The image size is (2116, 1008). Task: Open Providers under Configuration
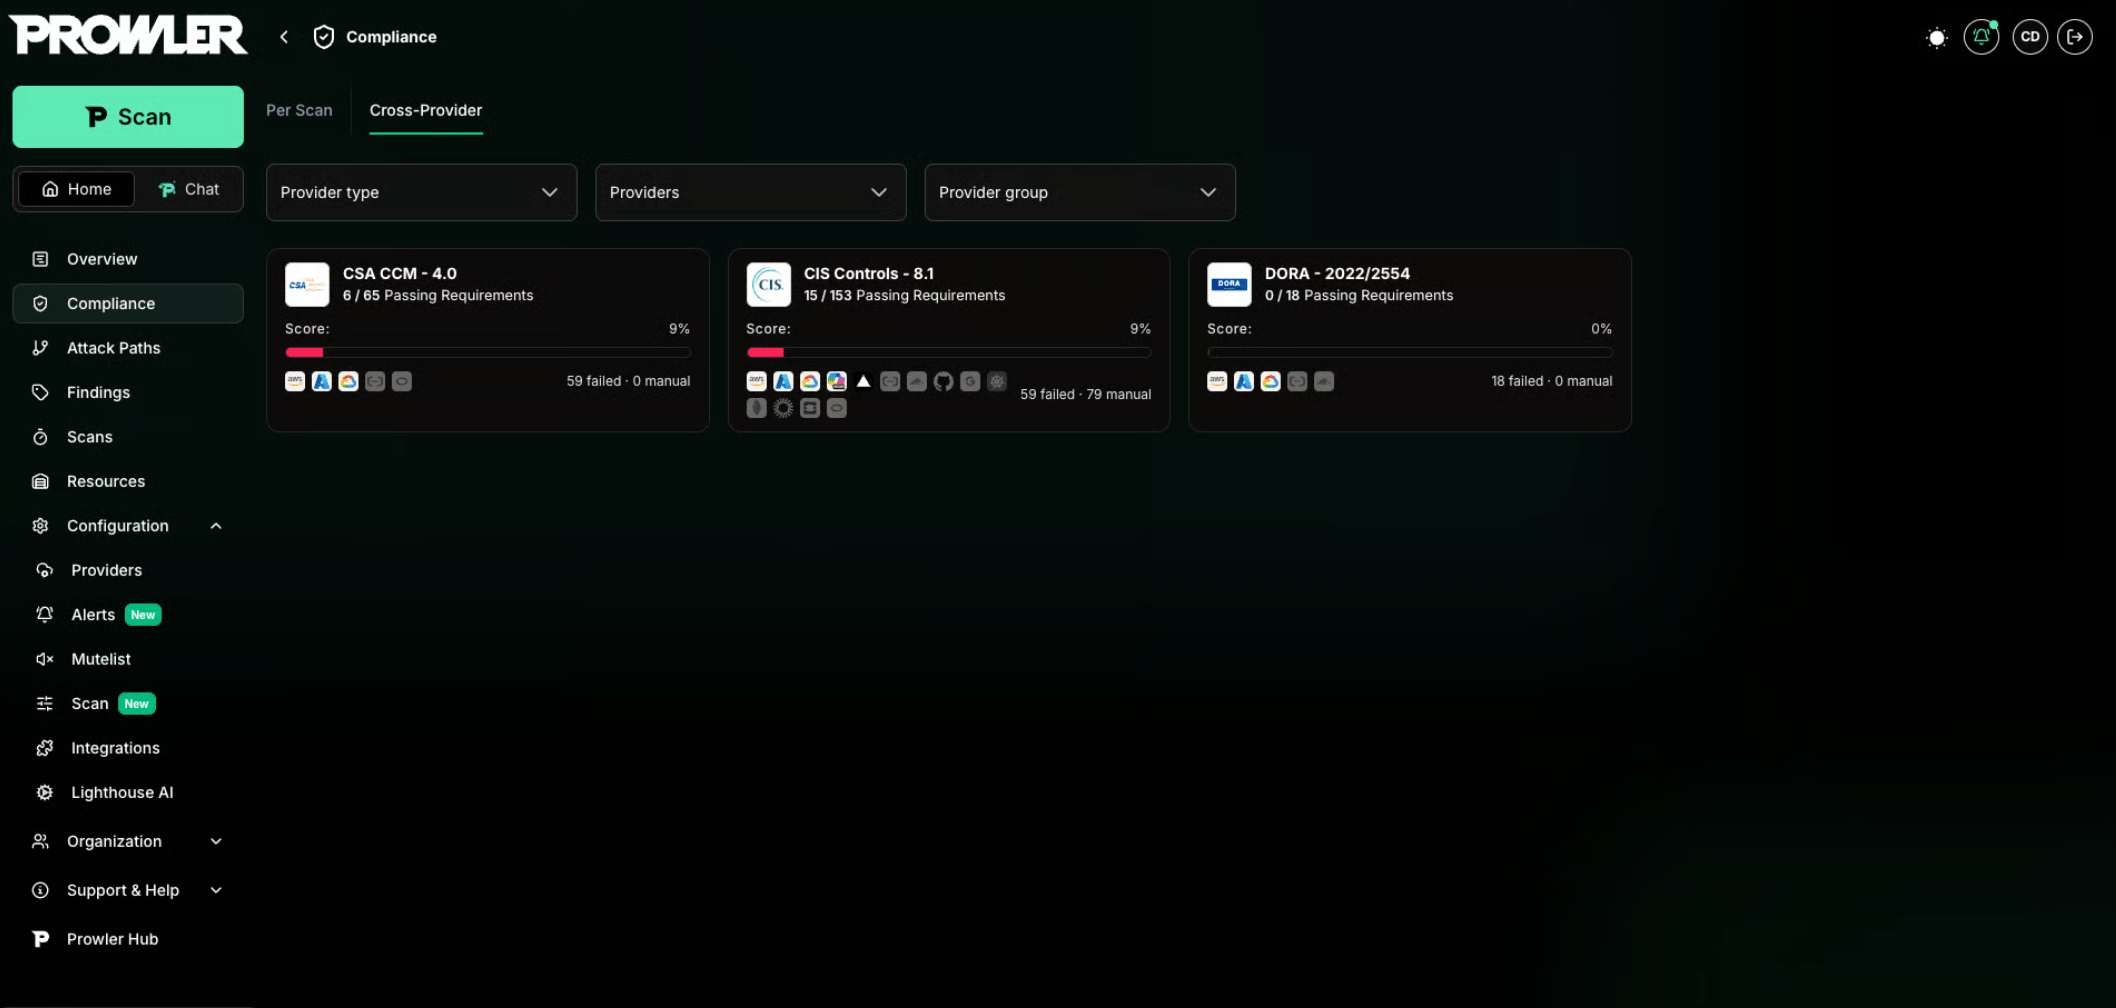click(x=128, y=570)
